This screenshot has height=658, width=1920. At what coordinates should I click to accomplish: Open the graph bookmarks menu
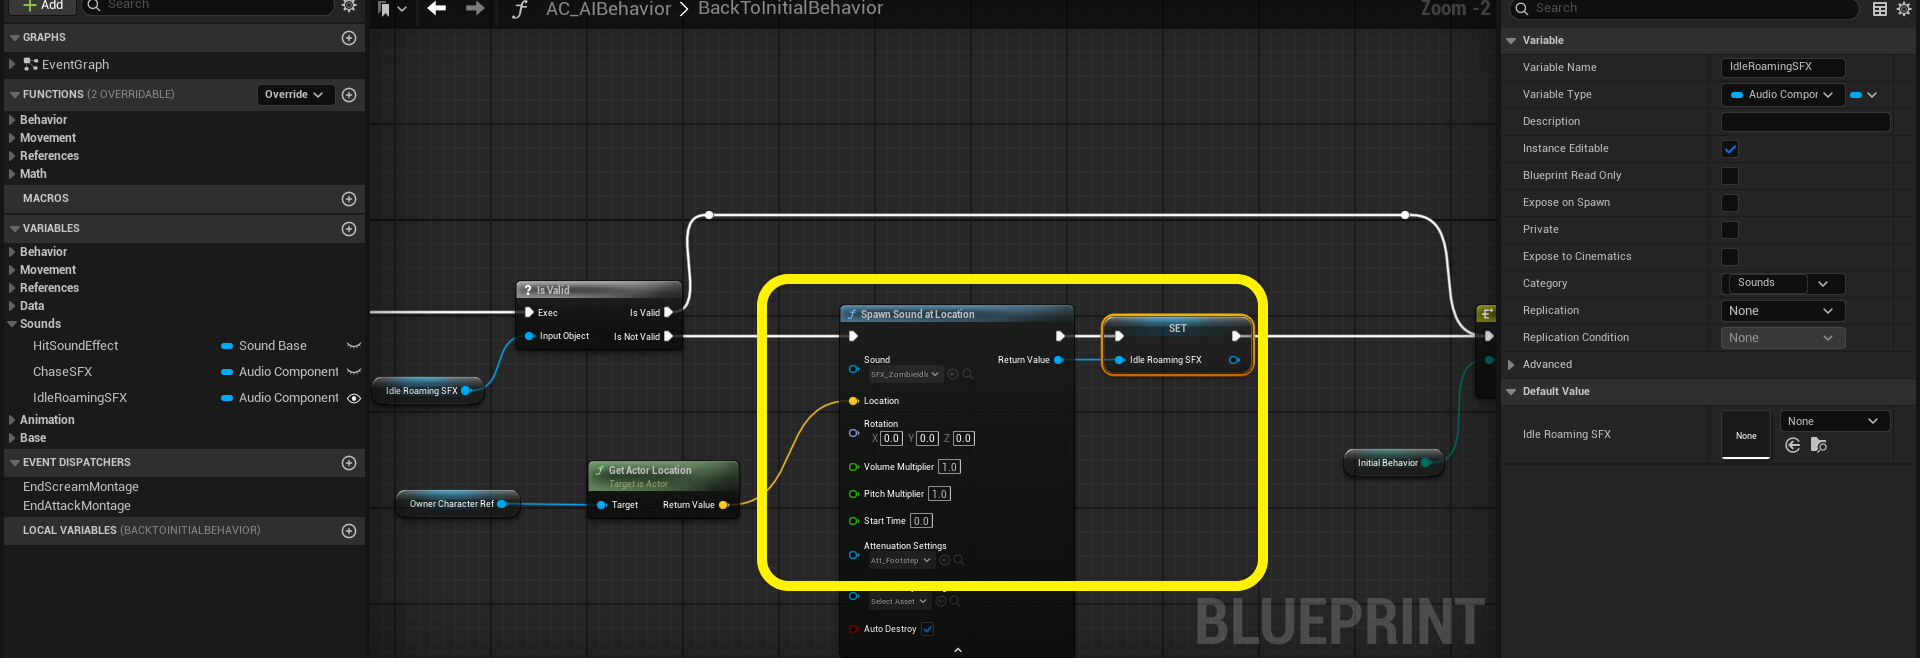(391, 9)
